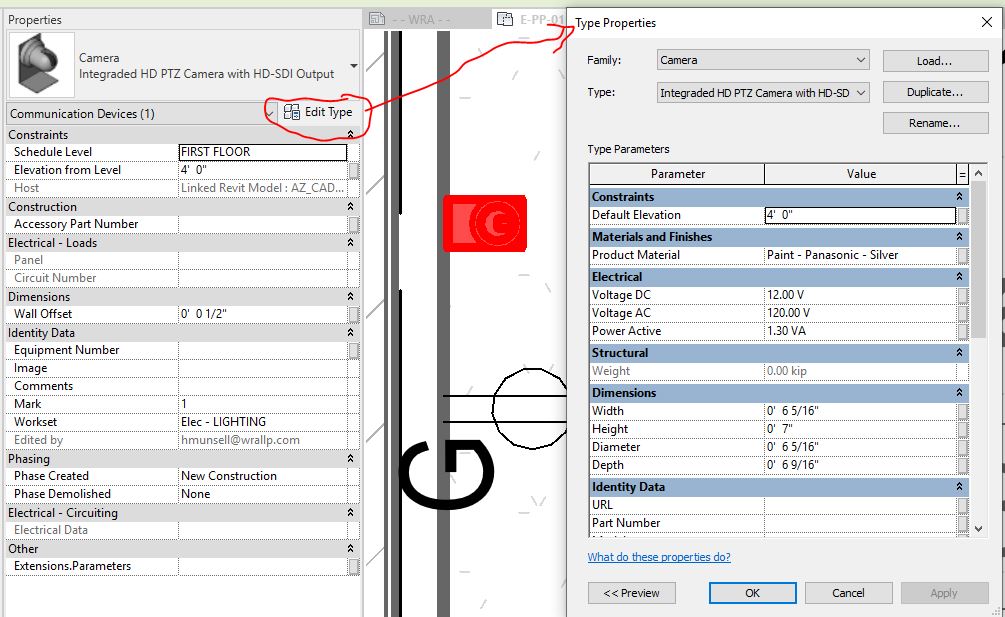
Task: Click the Load... button
Action: pyautogui.click(x=935, y=61)
